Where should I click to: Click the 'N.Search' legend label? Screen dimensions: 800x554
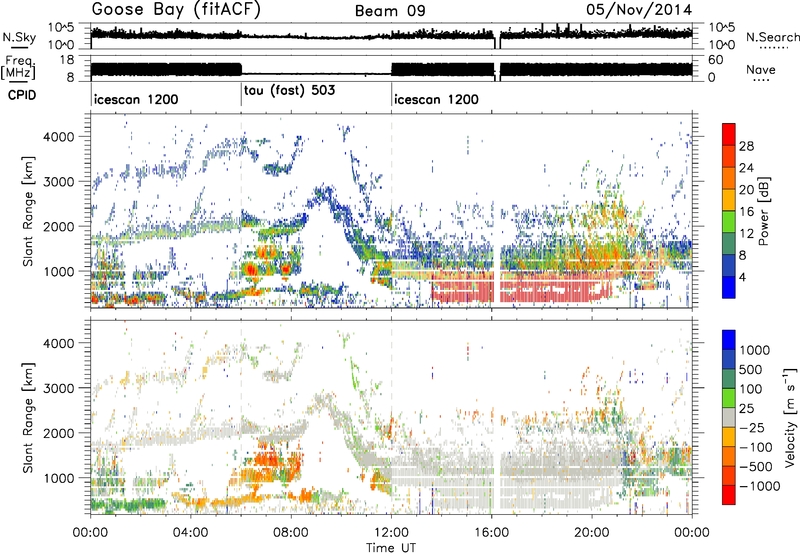click(772, 37)
